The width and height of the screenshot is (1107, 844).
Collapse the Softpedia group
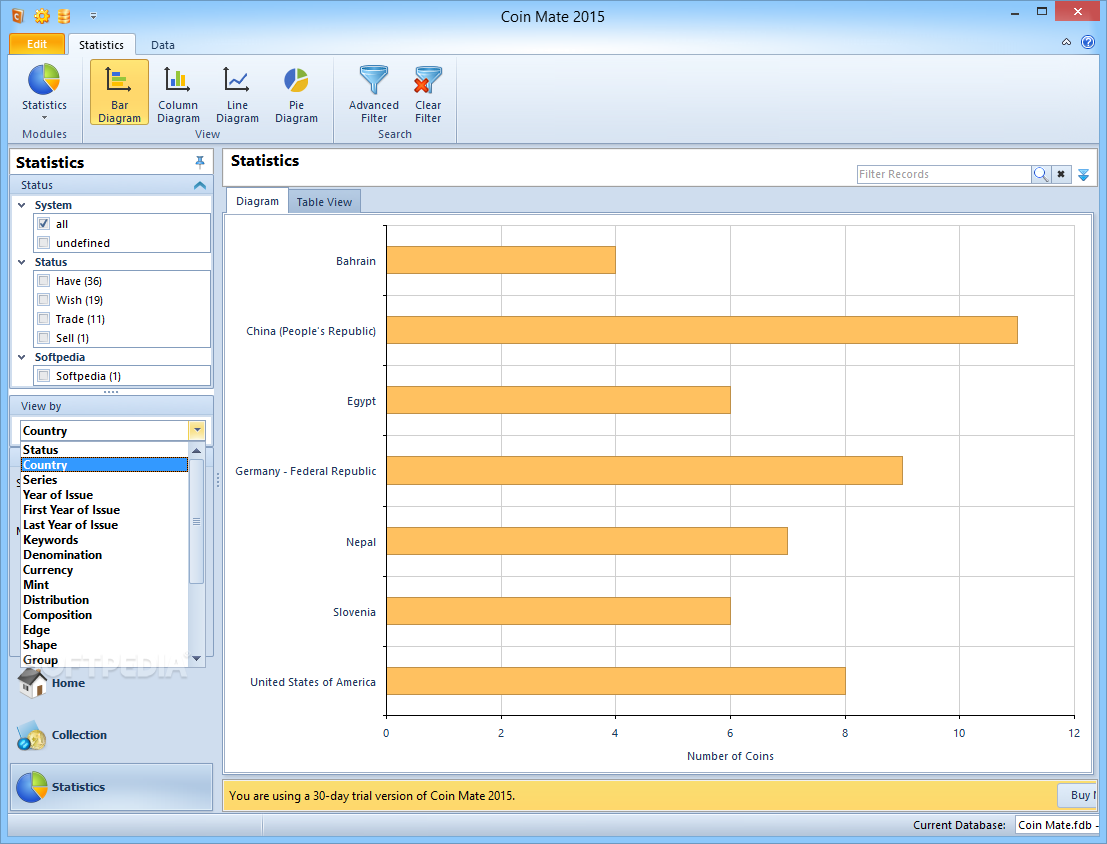pyautogui.click(x=22, y=357)
